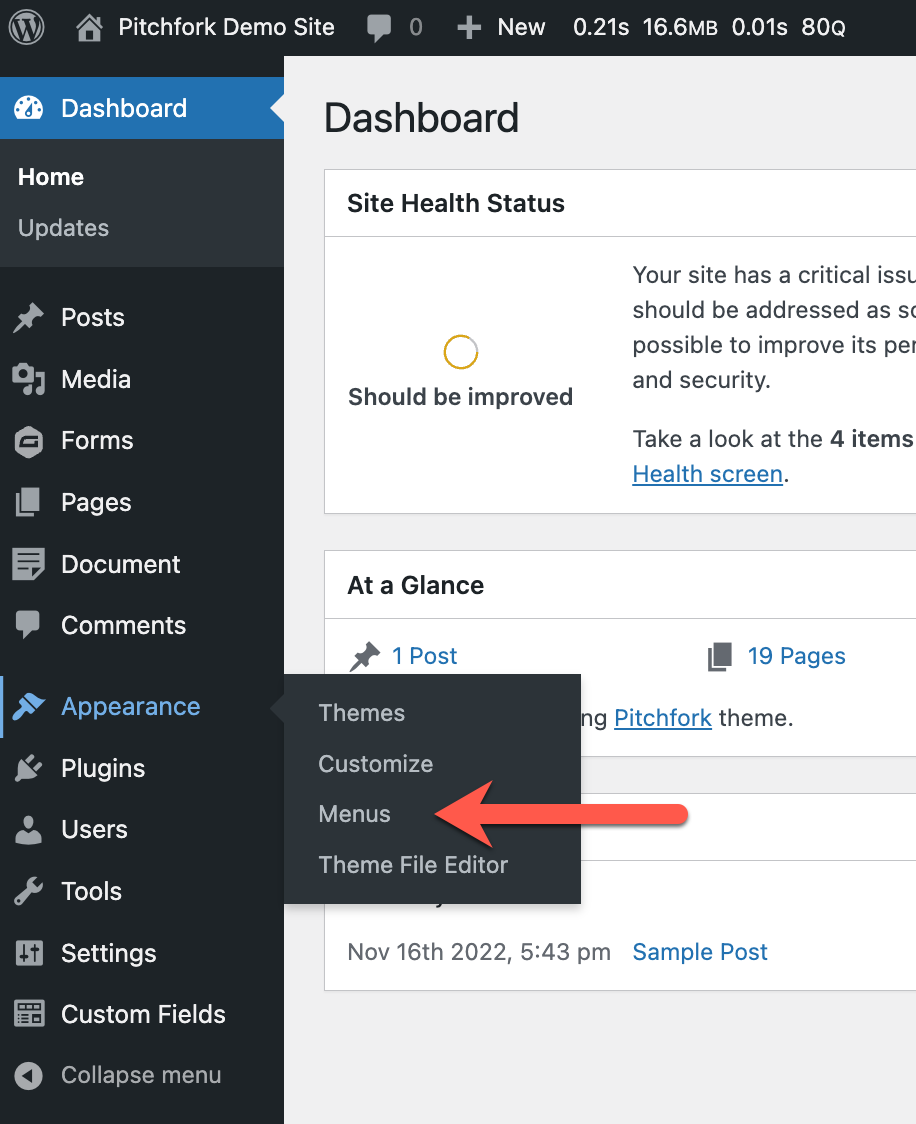Click Customize in the Appearance submenu

375,764
